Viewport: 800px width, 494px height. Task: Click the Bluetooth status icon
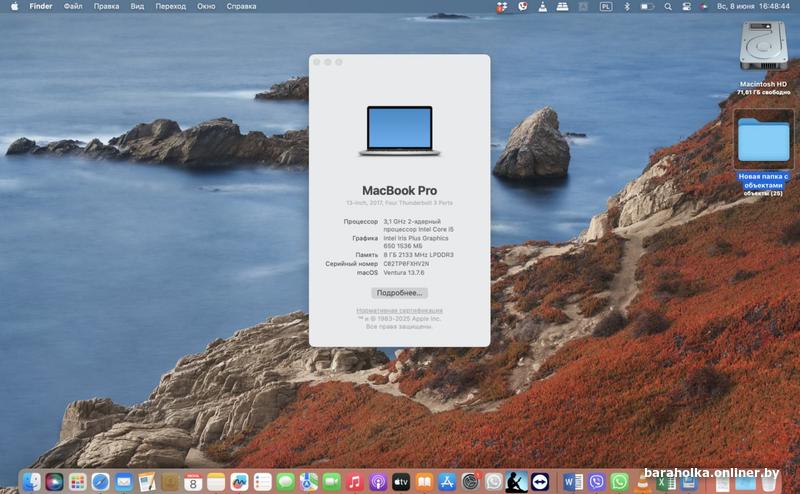pos(627,6)
